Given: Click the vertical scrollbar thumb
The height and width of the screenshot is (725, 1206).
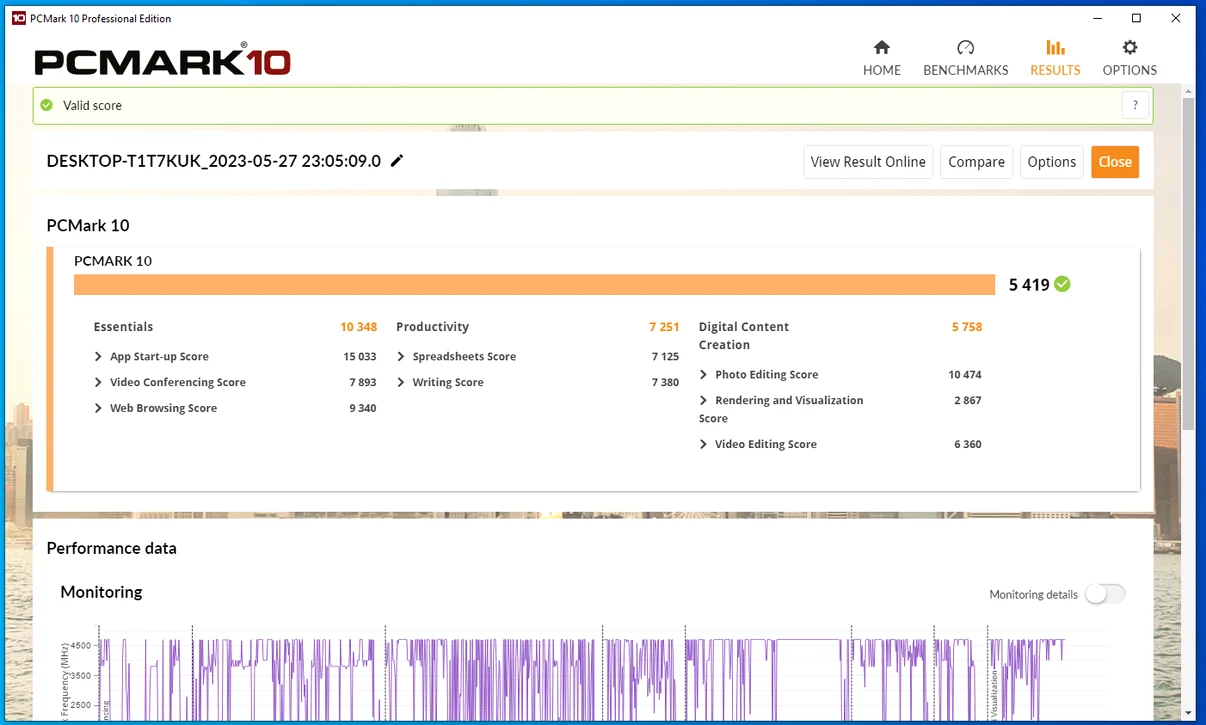Looking at the screenshot, I should (x=1188, y=265).
